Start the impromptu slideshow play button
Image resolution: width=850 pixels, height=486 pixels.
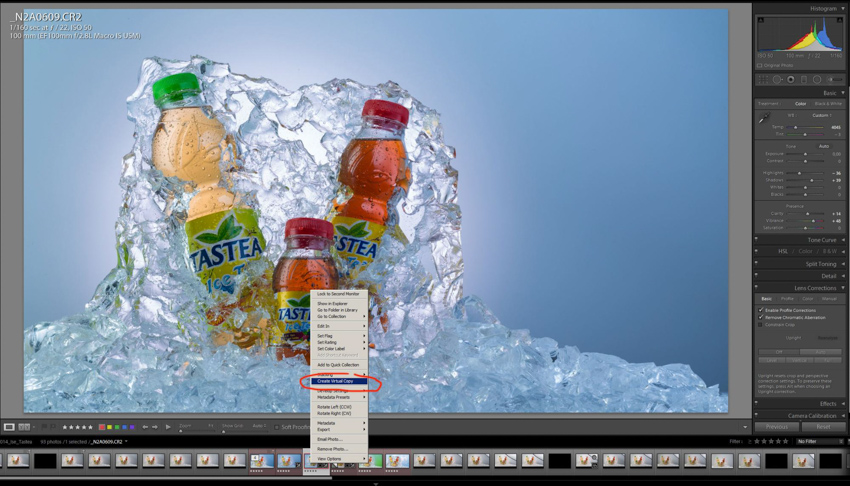168,427
